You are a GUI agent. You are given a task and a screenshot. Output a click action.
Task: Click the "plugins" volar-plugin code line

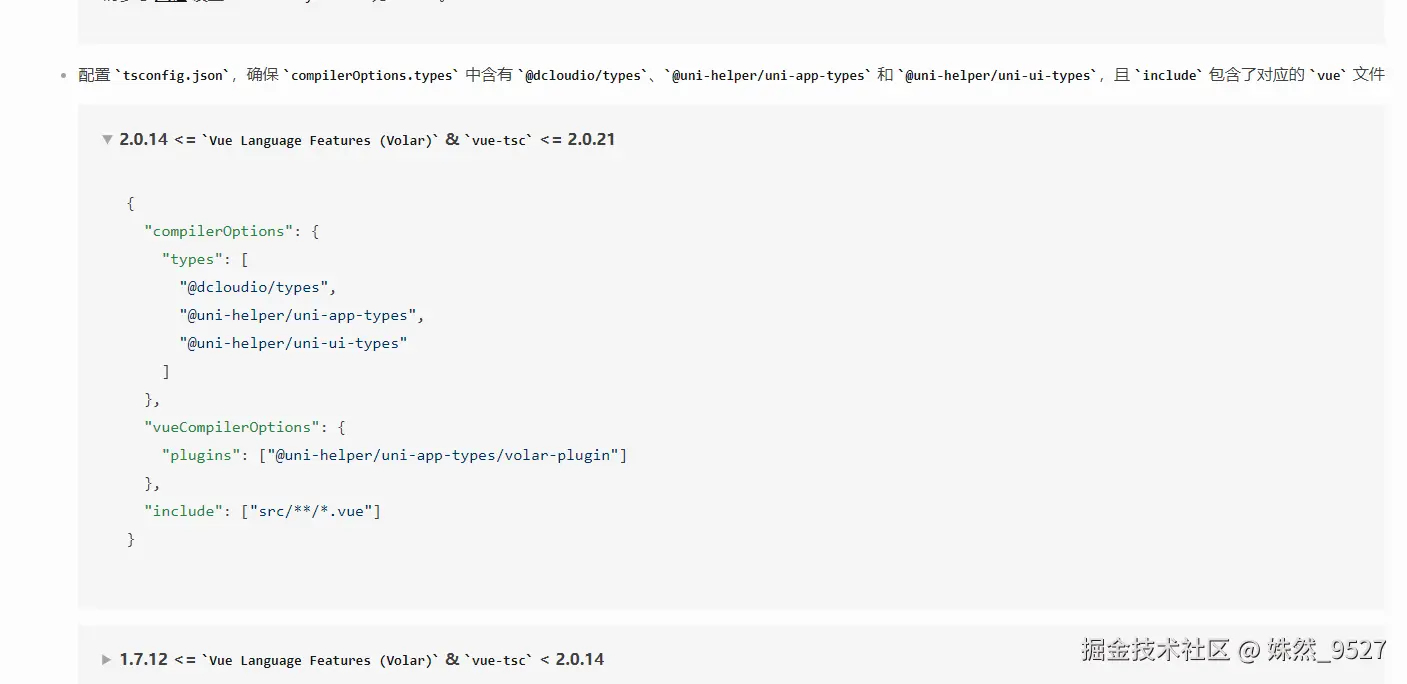(394, 455)
